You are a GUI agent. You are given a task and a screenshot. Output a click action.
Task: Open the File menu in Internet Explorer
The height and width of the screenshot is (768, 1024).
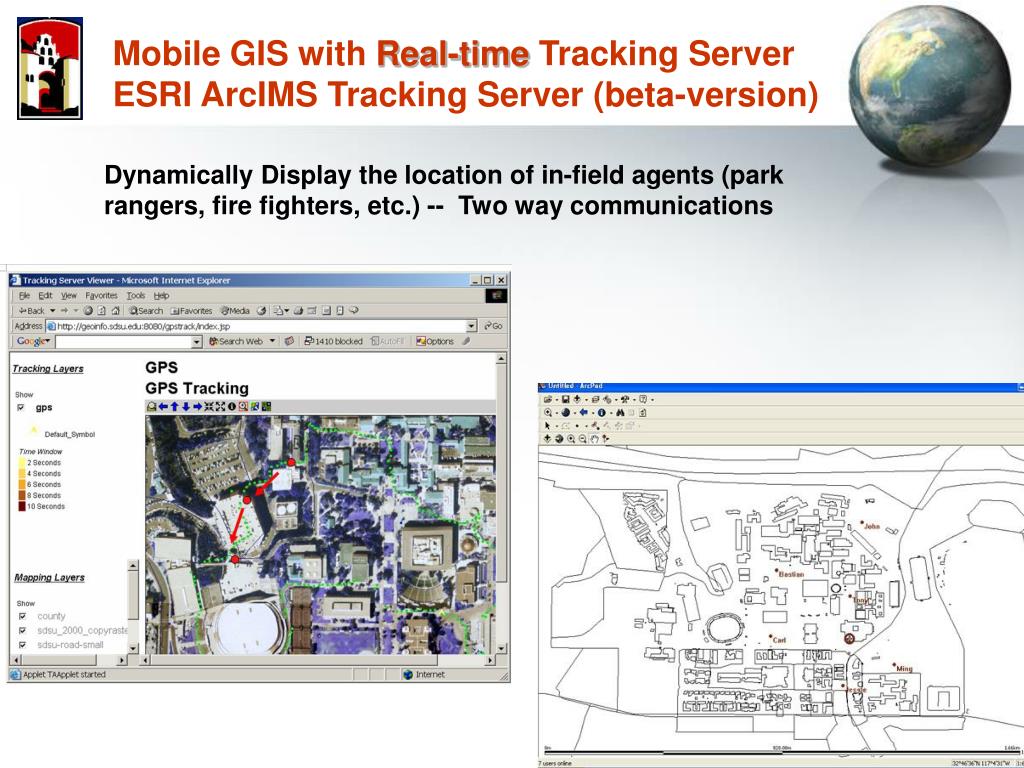[24, 296]
